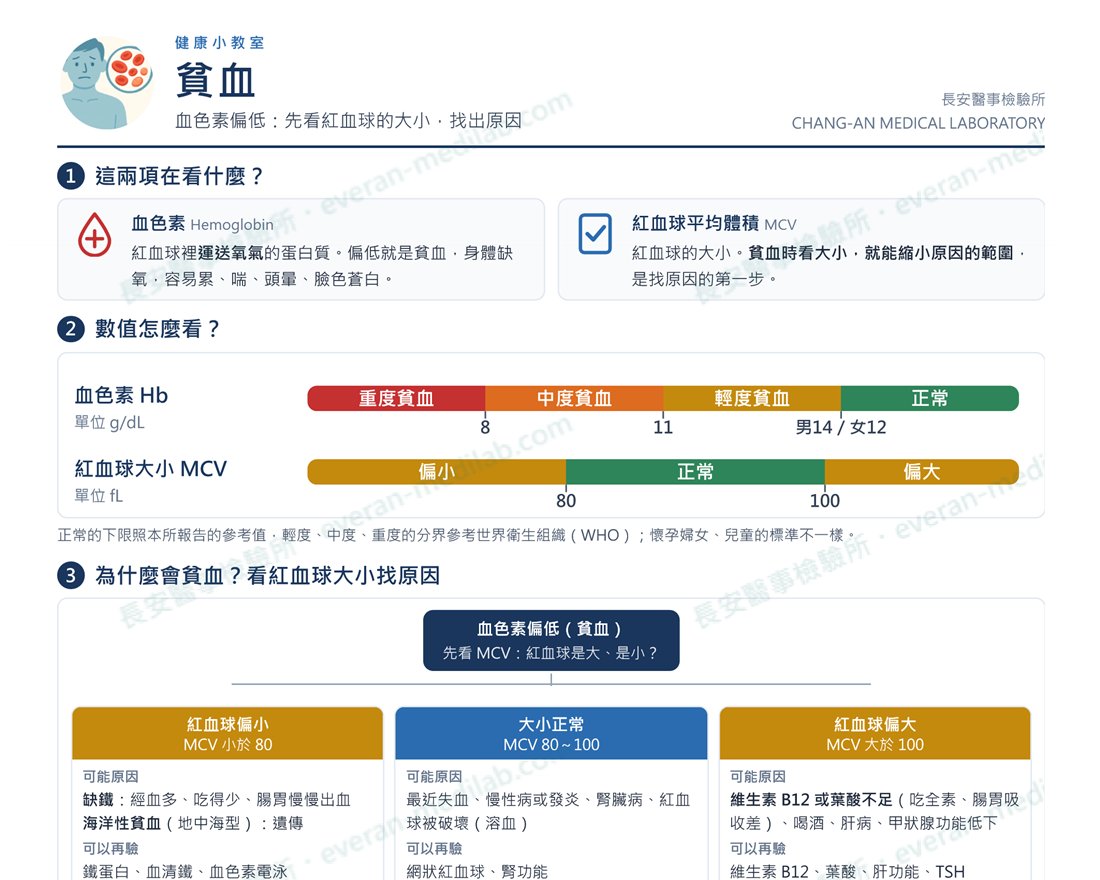The image size is (1100, 880).
Task: Click the 缺鐵 cause line
Action: (x=217, y=800)
